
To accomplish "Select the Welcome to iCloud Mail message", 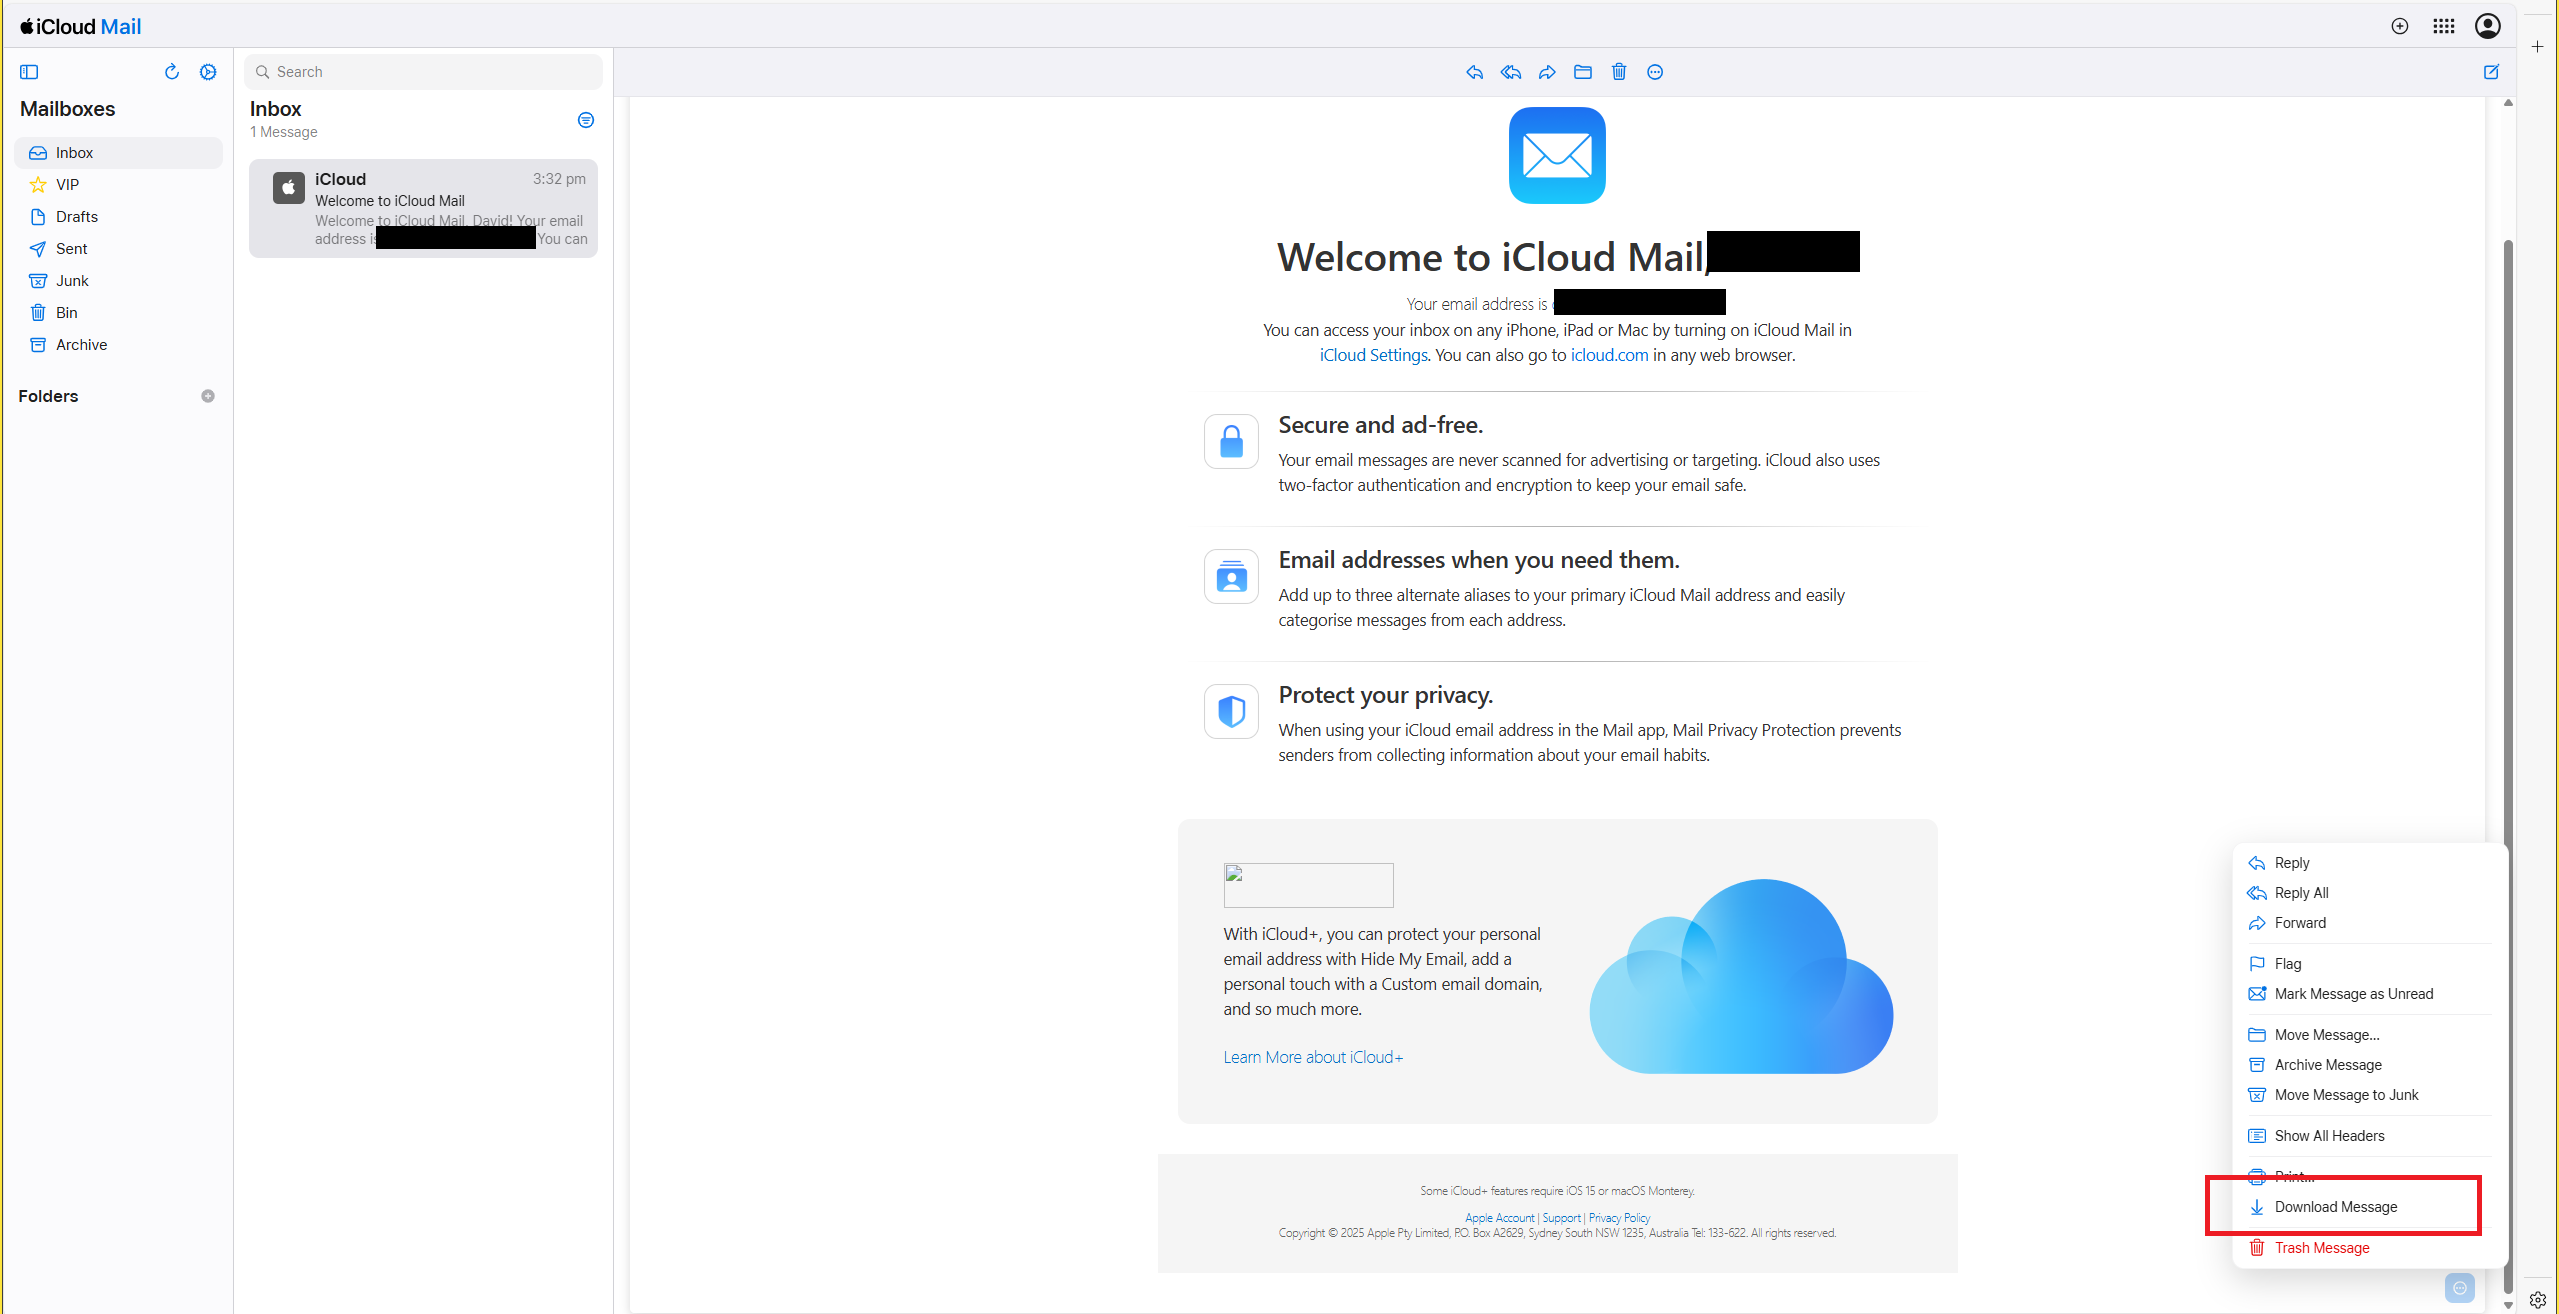I will (x=423, y=208).
